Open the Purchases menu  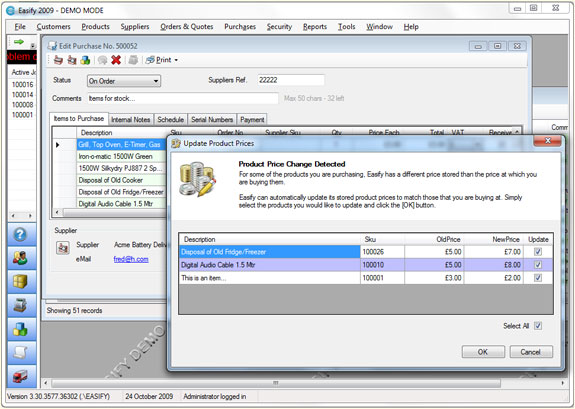[x=240, y=26]
